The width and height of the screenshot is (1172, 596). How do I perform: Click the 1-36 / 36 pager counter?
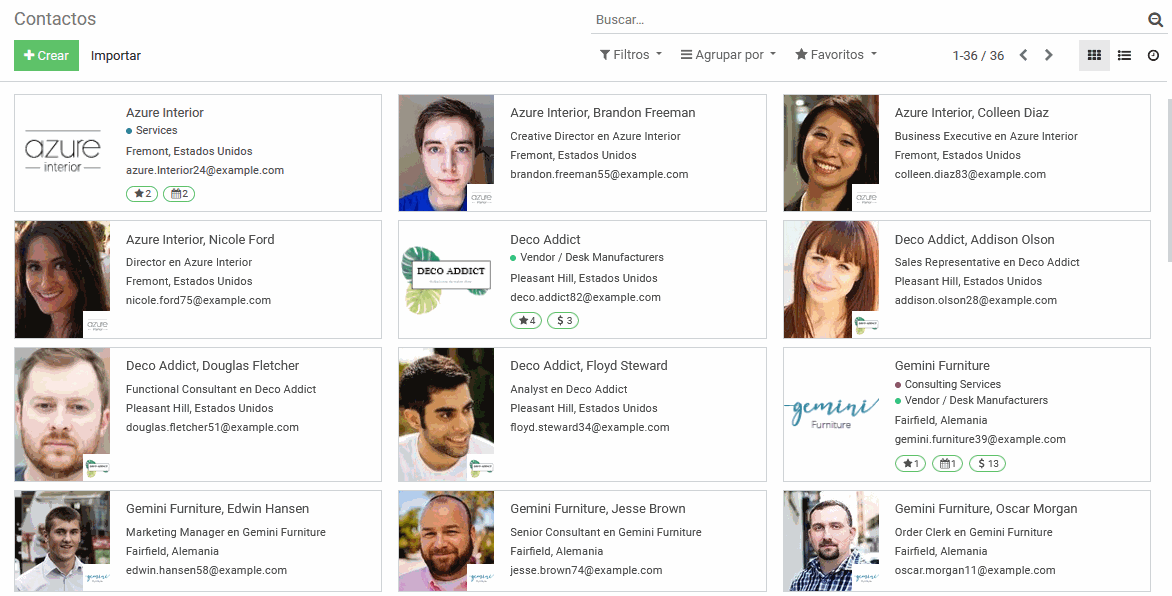(978, 56)
